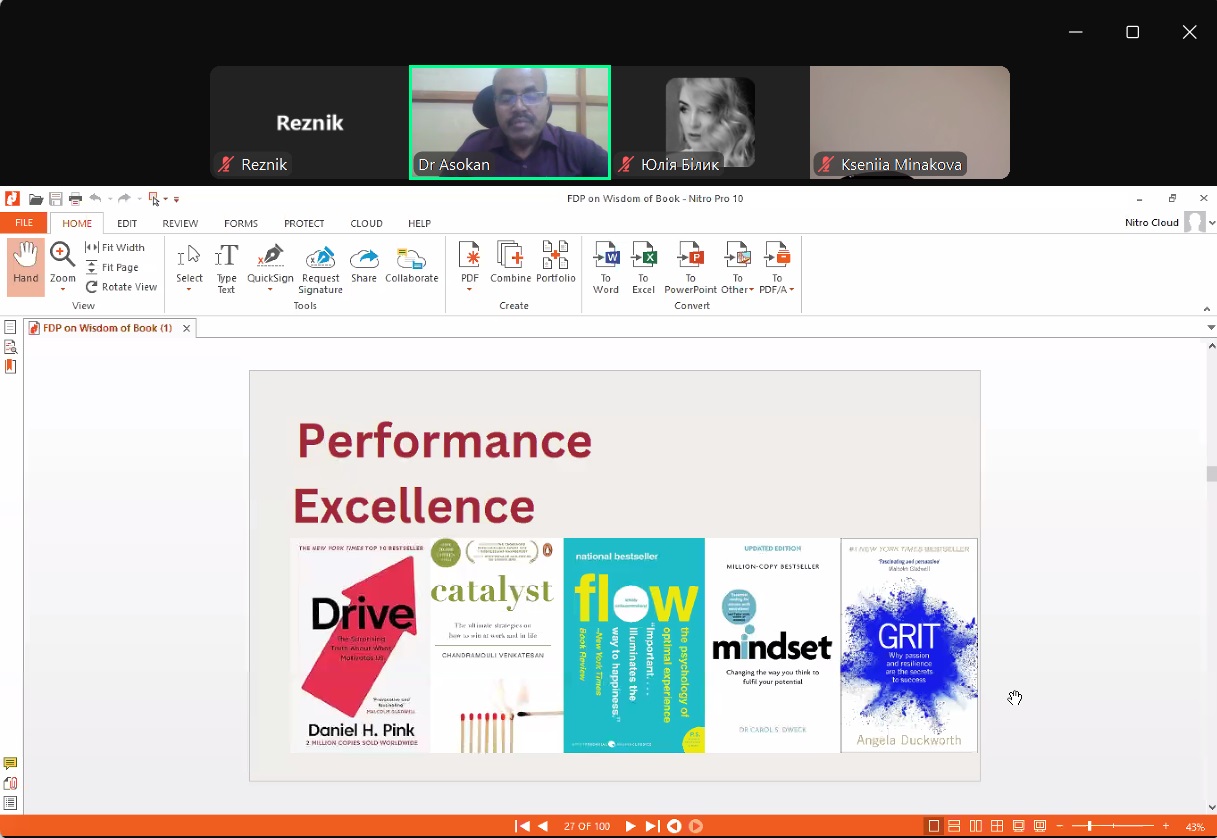Screen dimensions: 1217x838
Task: Open the Bookmarks pane in left sidebar
Action: tap(10, 367)
